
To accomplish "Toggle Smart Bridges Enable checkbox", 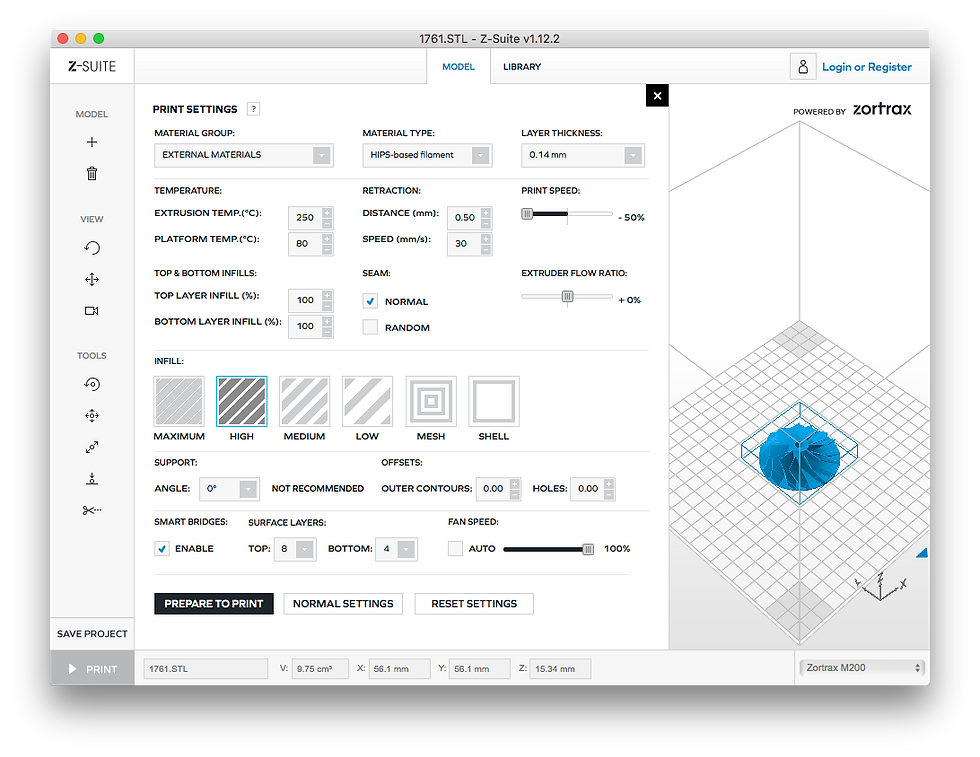I will 162,548.
